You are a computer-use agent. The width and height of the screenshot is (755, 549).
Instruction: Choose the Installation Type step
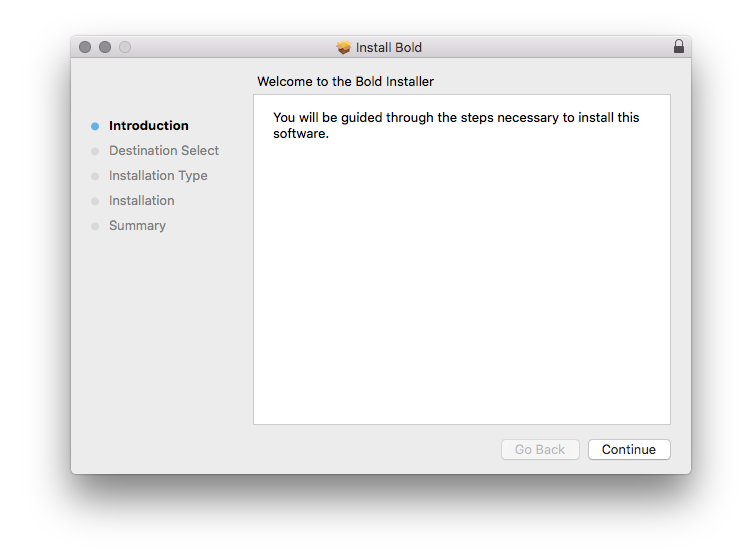coord(158,176)
